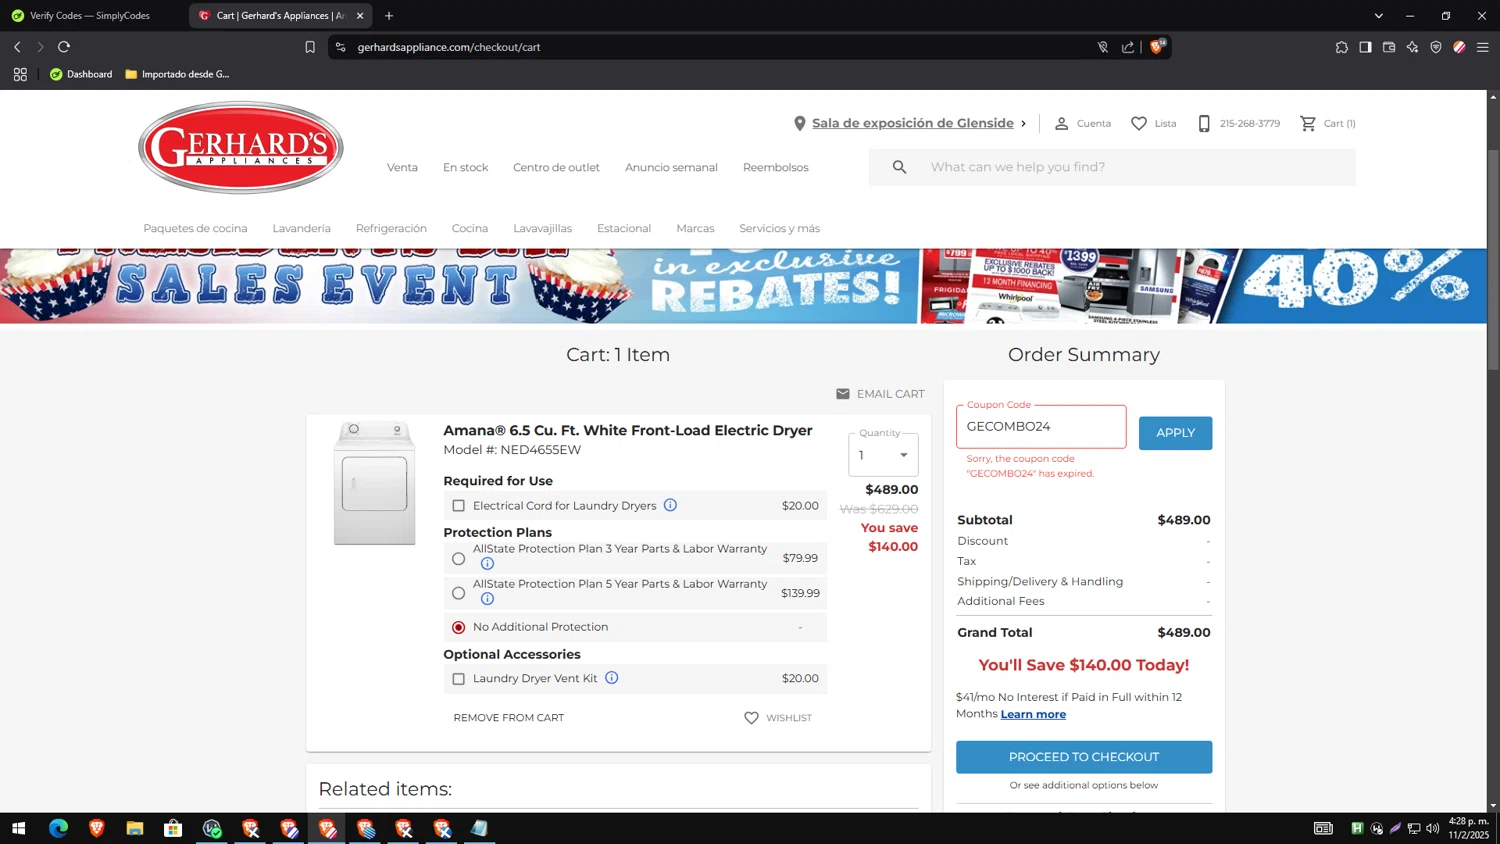The width and height of the screenshot is (1500, 844).
Task: Toggle the browser sidebar panel icon
Action: click(x=1365, y=47)
